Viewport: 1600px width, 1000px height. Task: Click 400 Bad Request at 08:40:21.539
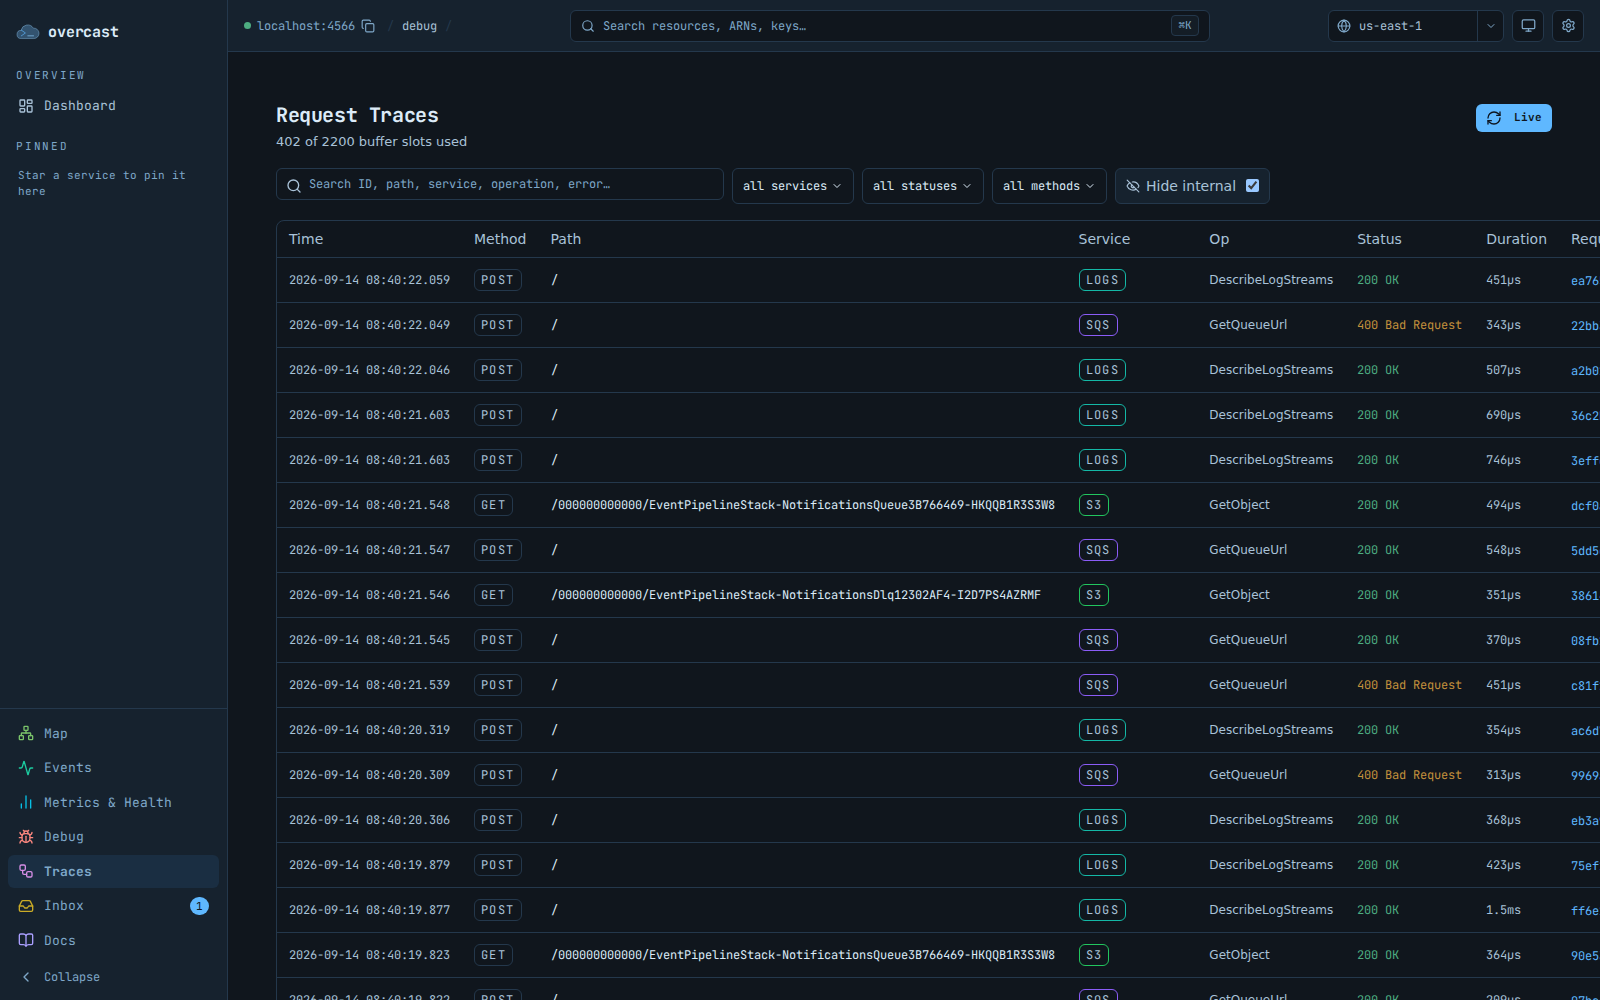coord(1409,685)
